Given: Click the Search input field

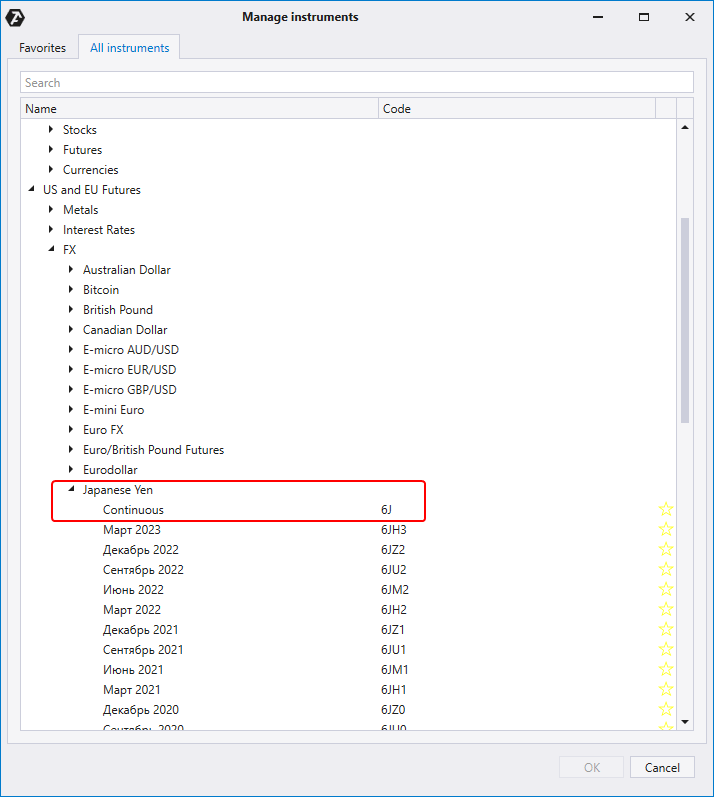Looking at the screenshot, I should pyautogui.click(x=356, y=83).
